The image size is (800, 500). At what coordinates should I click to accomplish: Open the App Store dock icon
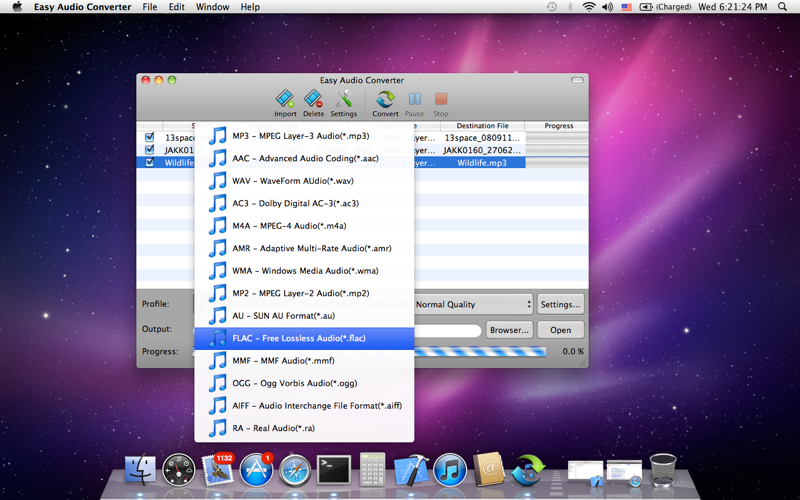(x=257, y=469)
